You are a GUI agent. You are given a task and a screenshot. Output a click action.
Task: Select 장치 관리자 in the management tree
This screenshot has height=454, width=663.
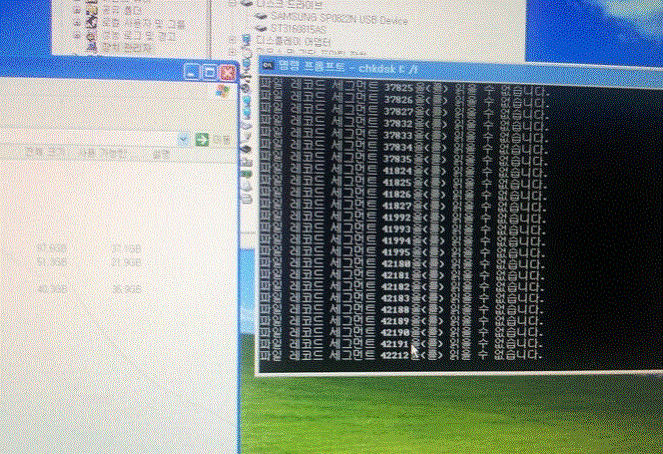click(x=127, y=48)
